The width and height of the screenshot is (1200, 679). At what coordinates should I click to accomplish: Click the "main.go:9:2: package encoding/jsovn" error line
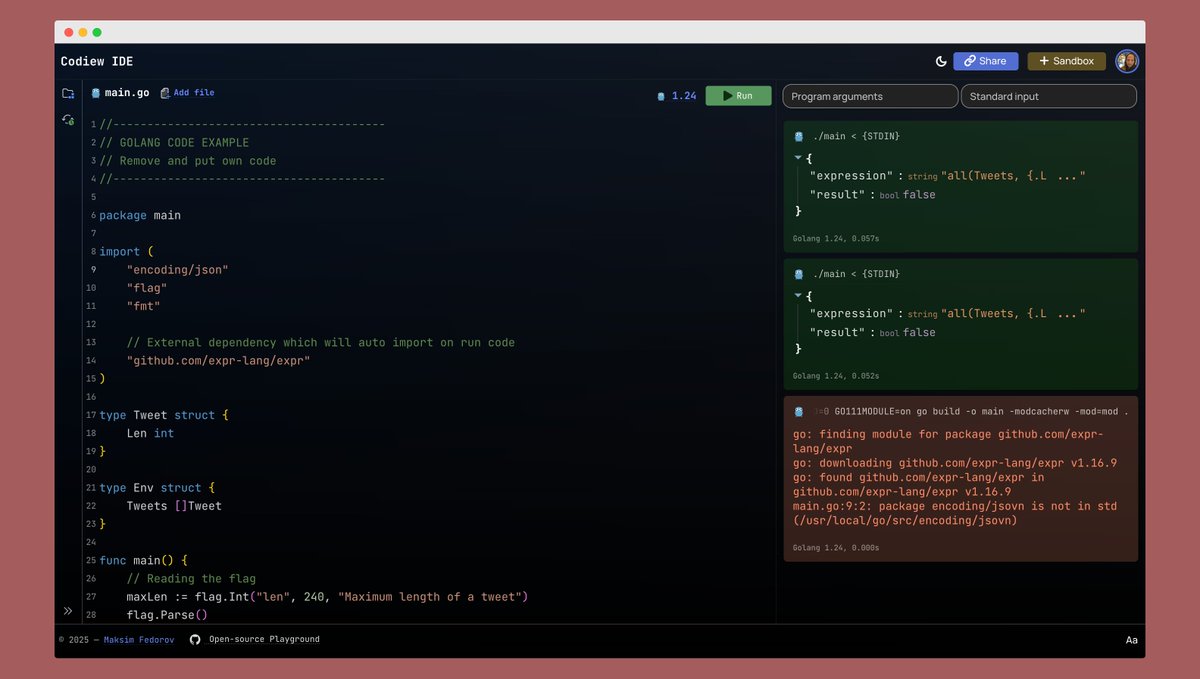pos(955,506)
